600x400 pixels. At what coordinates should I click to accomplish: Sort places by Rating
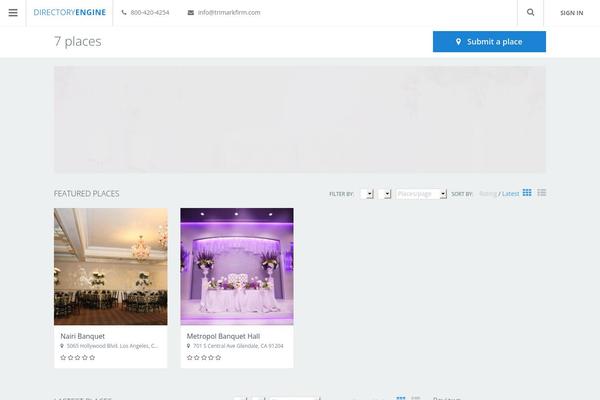click(x=488, y=194)
